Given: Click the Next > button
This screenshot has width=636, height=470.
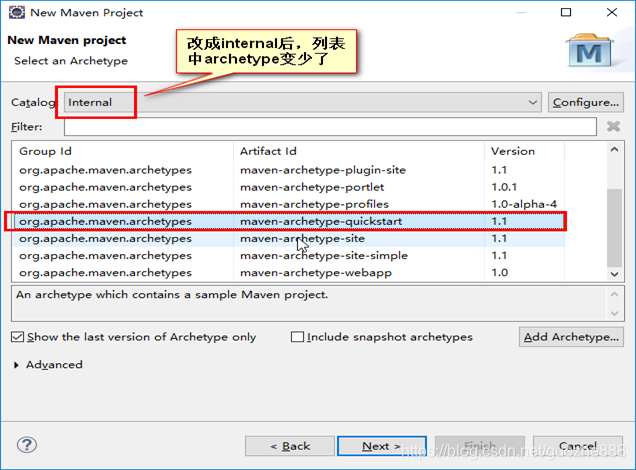Looking at the screenshot, I should tap(382, 446).
